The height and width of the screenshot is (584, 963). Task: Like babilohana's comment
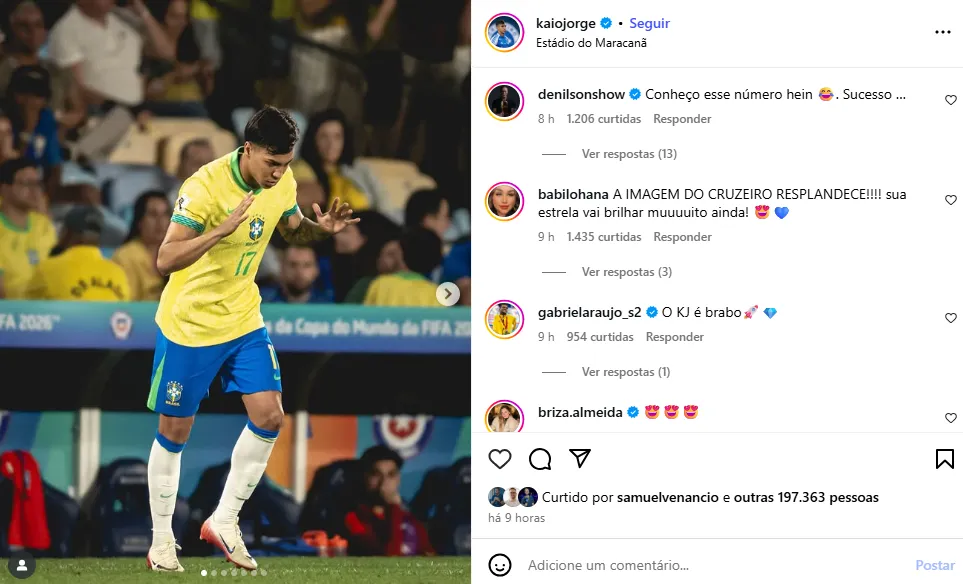pos(951,200)
